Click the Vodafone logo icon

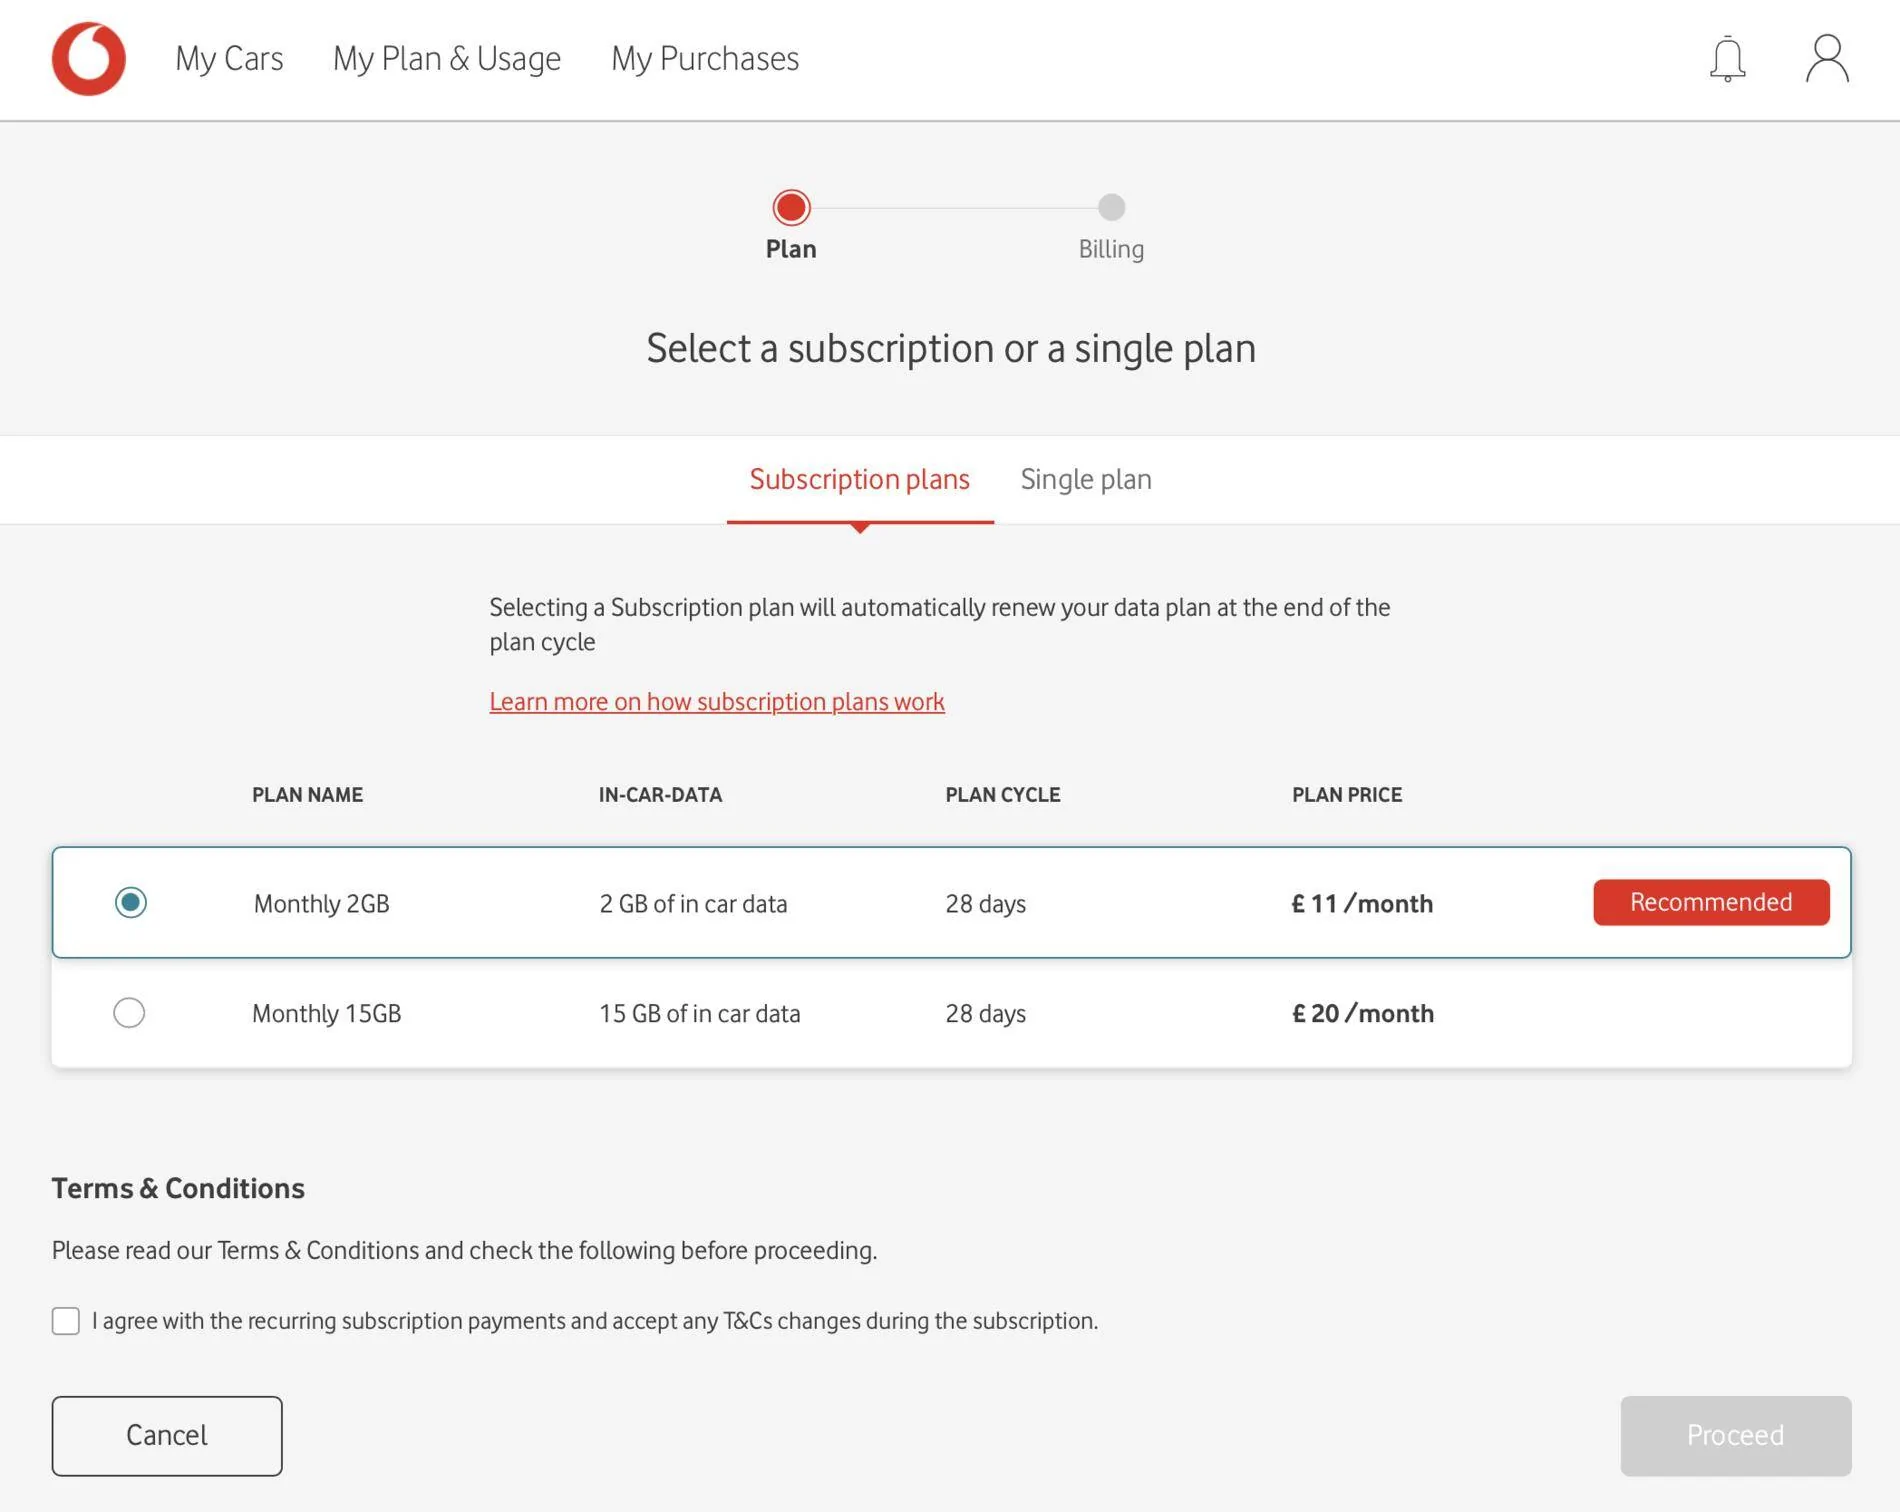point(89,59)
